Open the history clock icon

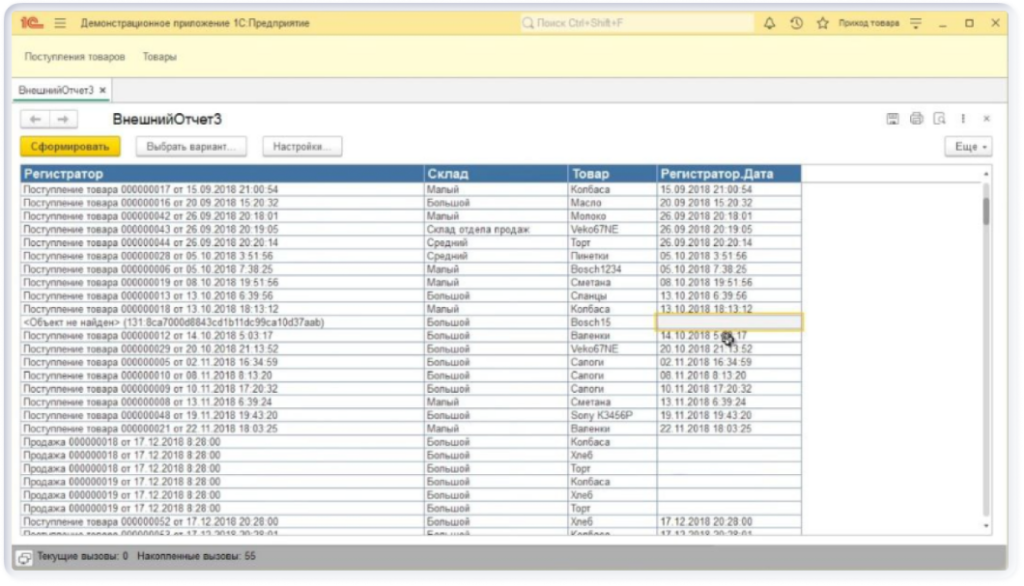click(796, 23)
